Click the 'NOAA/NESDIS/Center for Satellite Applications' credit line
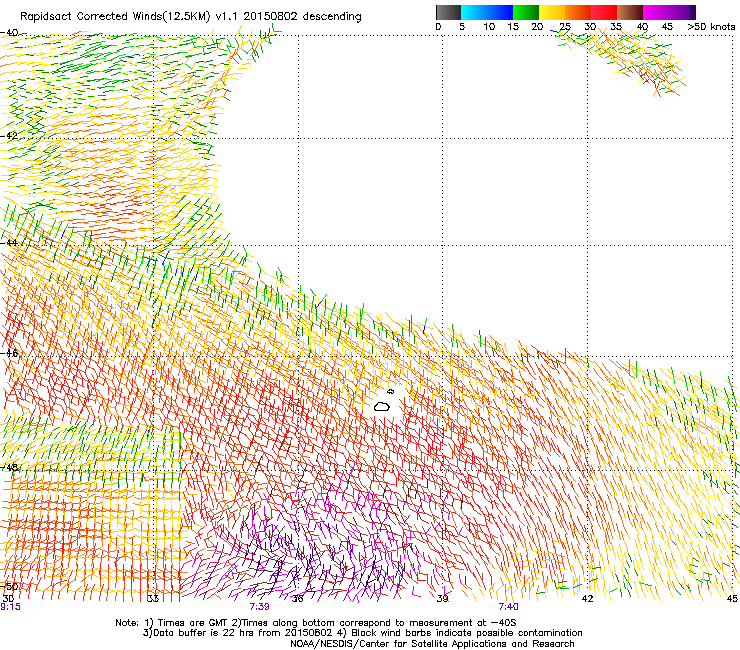This screenshot has height=650, width=740. click(432, 644)
